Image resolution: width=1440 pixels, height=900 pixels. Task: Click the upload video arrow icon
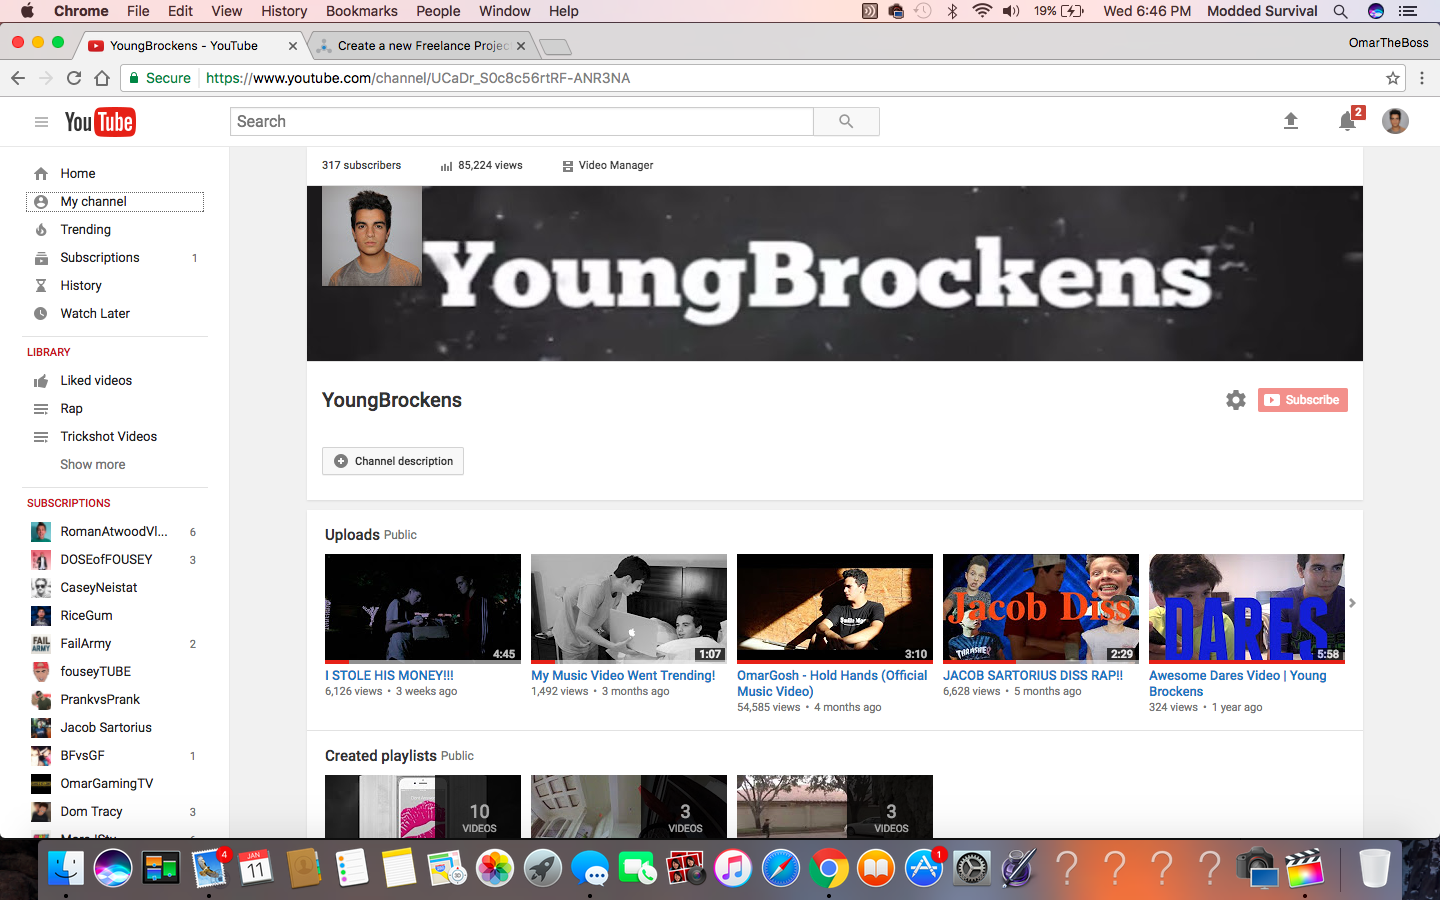click(x=1290, y=121)
